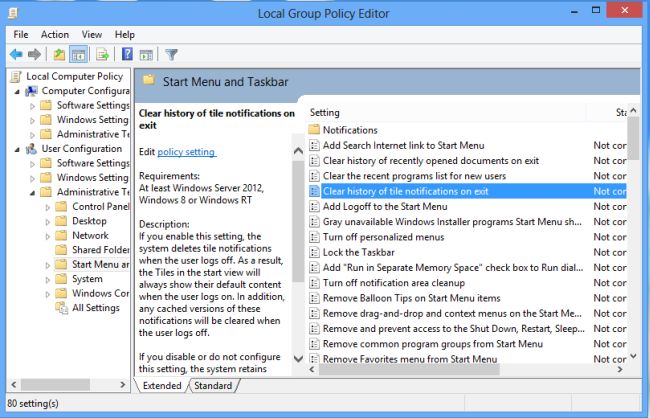Switch to the Standard tab
The image size is (650, 418).
click(x=213, y=386)
